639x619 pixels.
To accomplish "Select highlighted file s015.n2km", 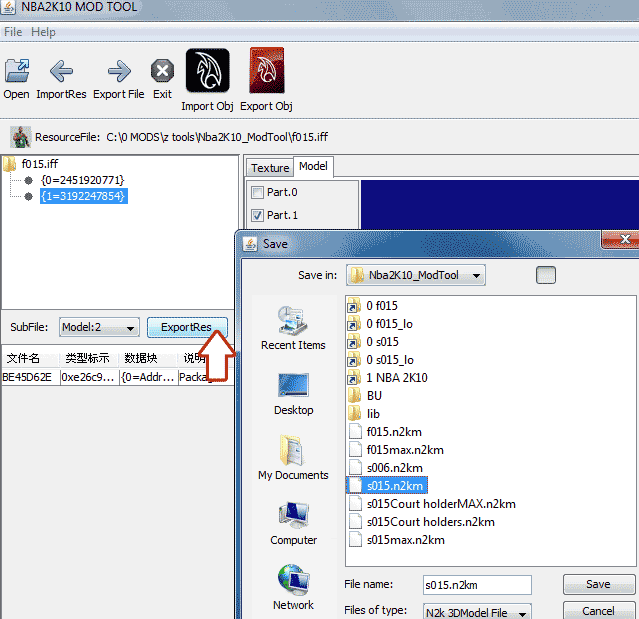I will tap(387, 486).
